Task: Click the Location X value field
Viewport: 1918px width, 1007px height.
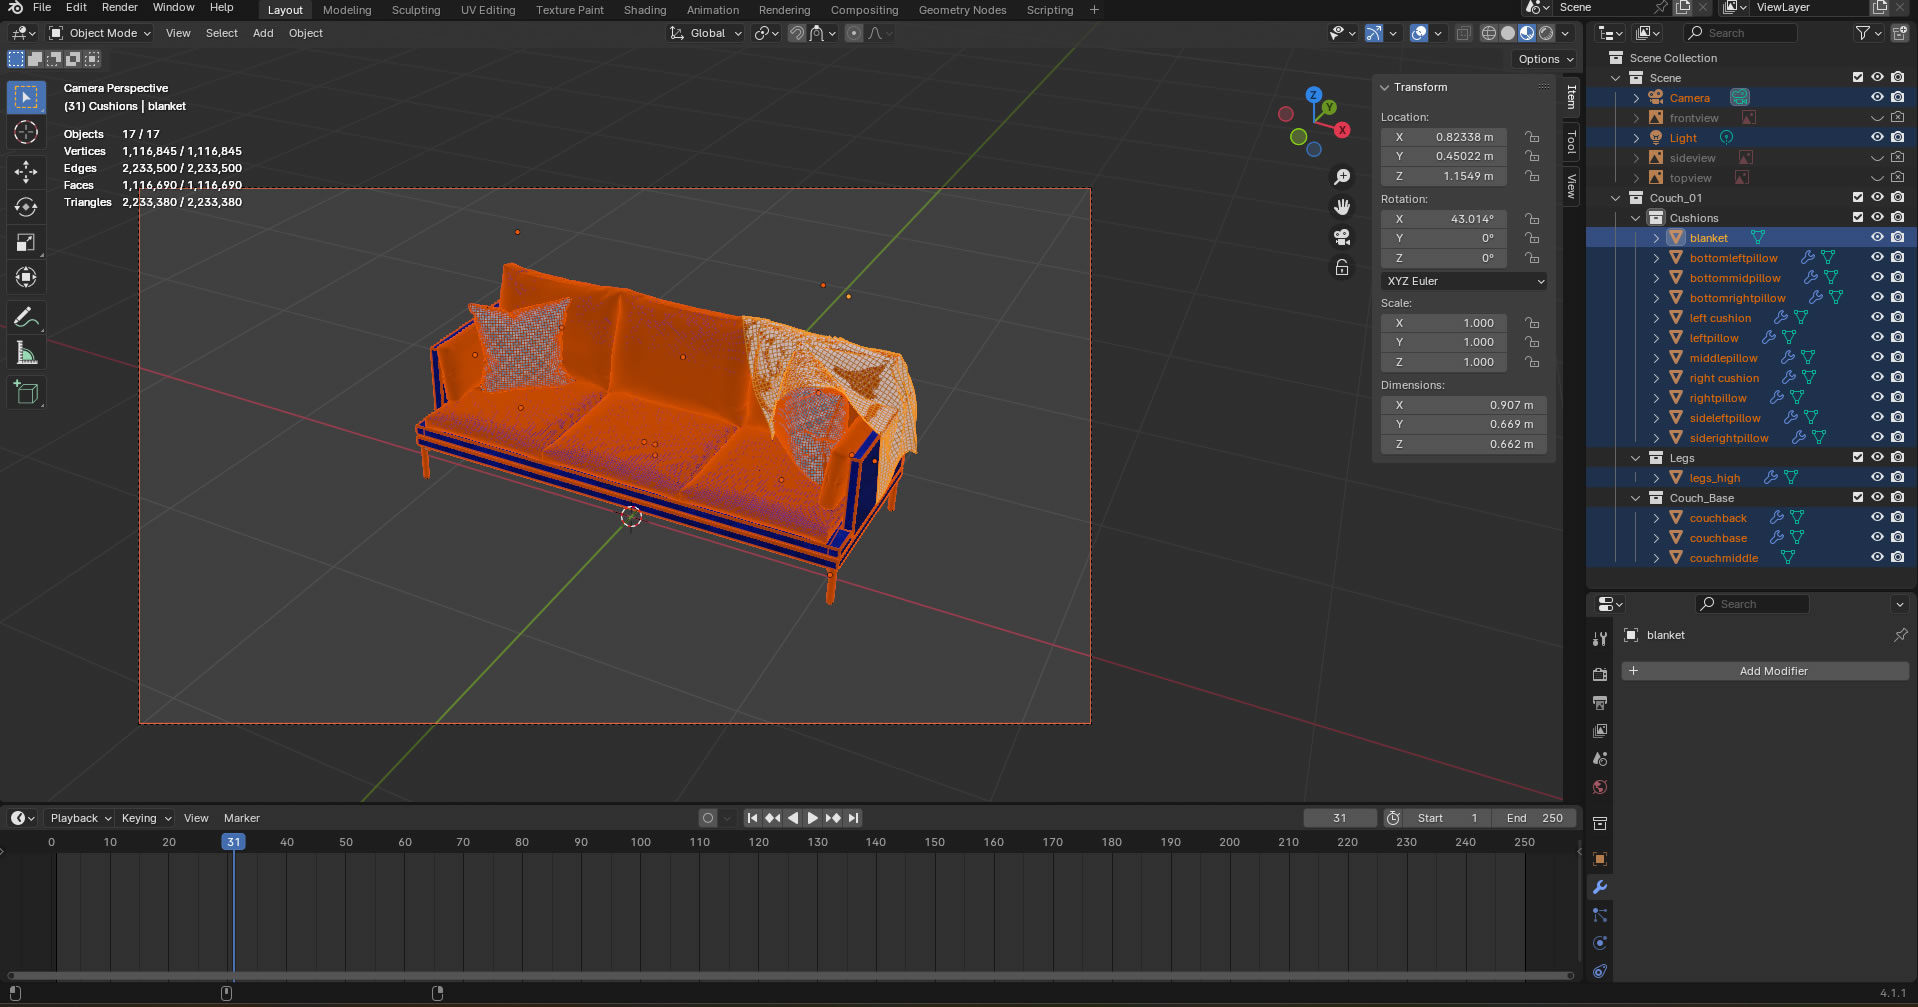Action: coord(1444,137)
